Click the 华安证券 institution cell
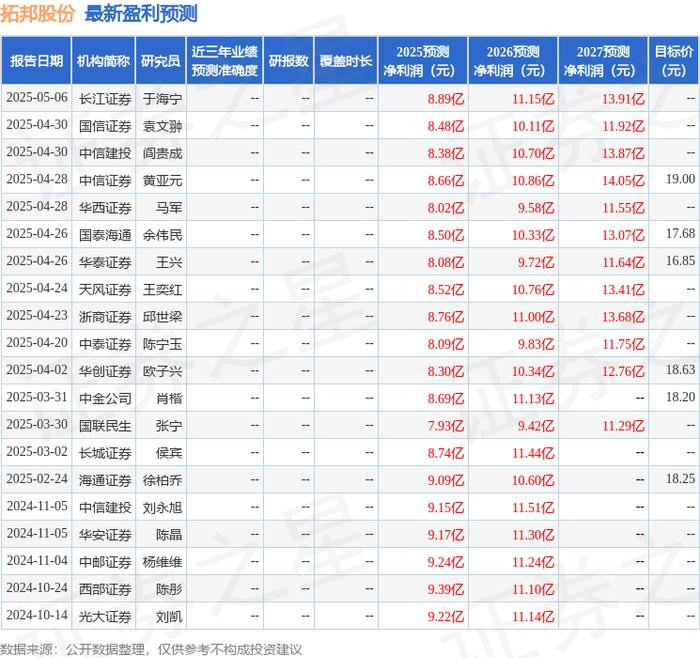The width and height of the screenshot is (700, 658). tap(105, 535)
